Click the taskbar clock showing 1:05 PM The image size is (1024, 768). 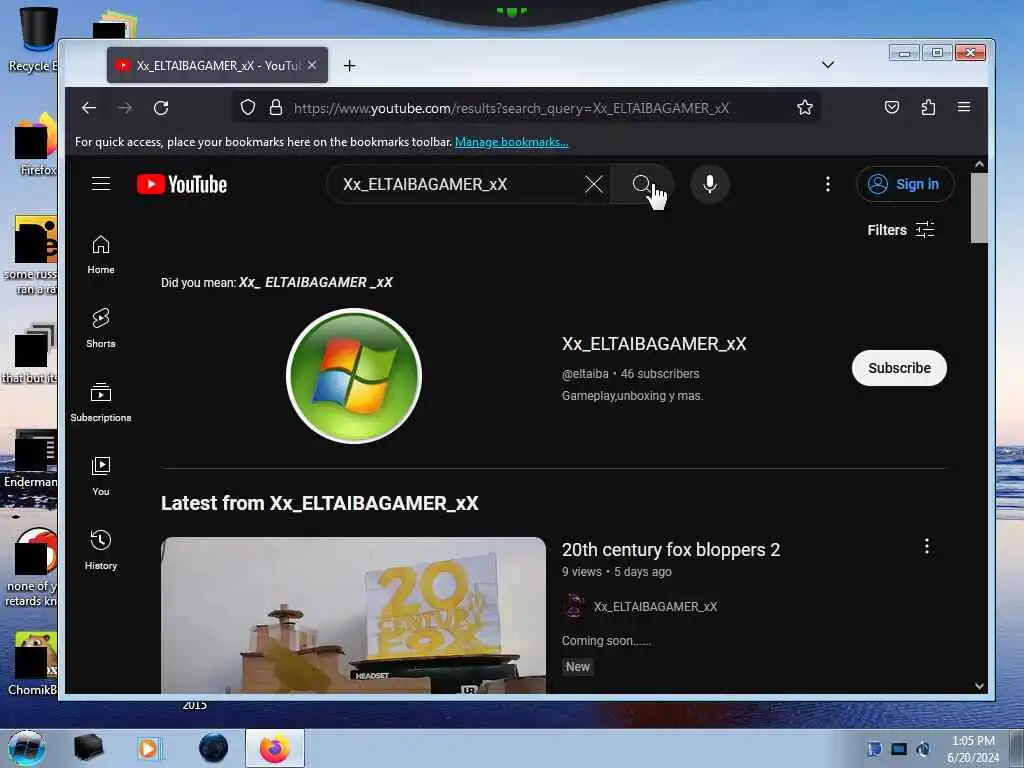pos(973,749)
